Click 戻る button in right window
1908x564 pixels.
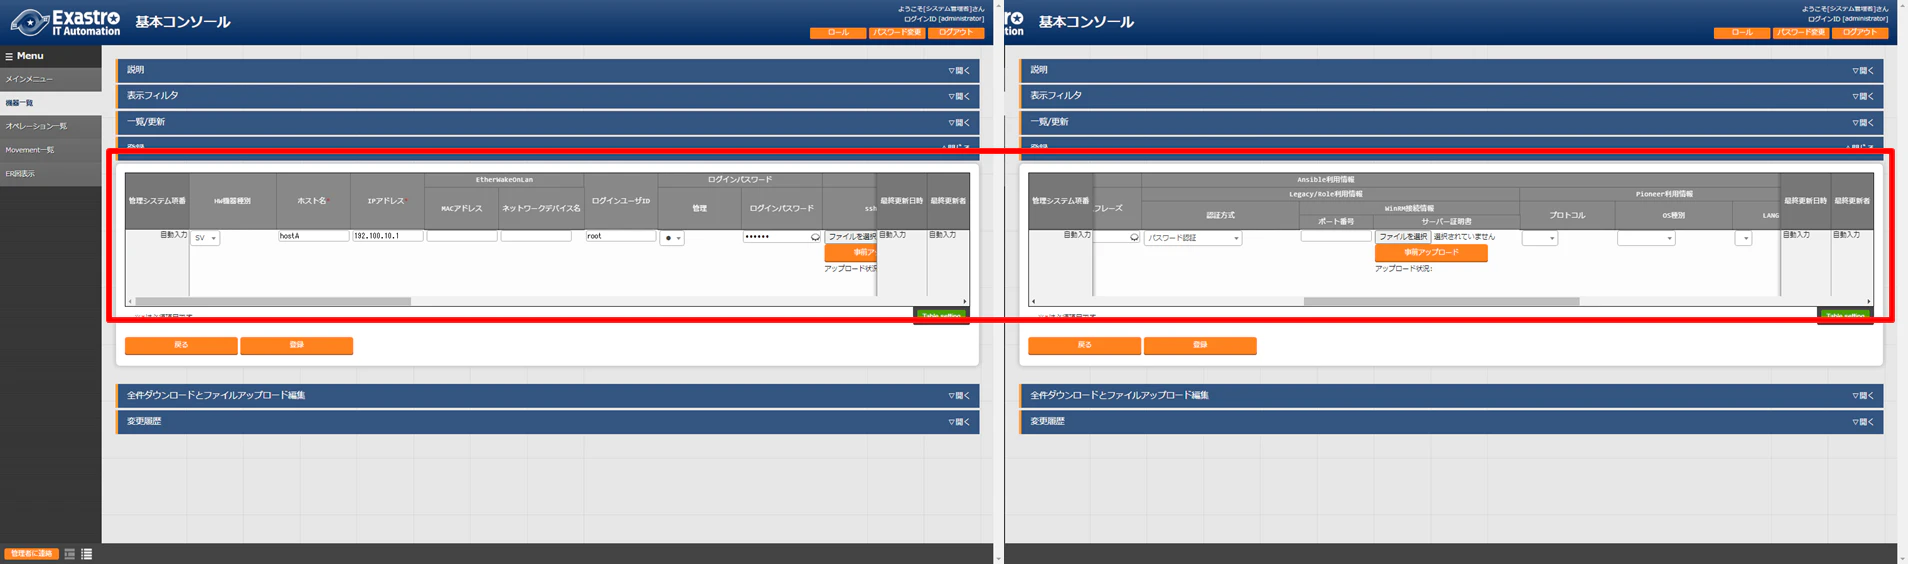click(1085, 345)
